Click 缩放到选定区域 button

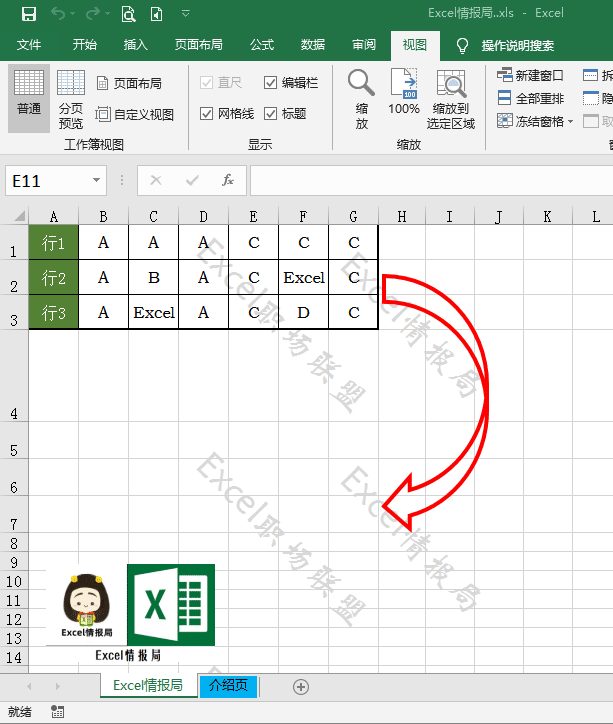click(451, 99)
